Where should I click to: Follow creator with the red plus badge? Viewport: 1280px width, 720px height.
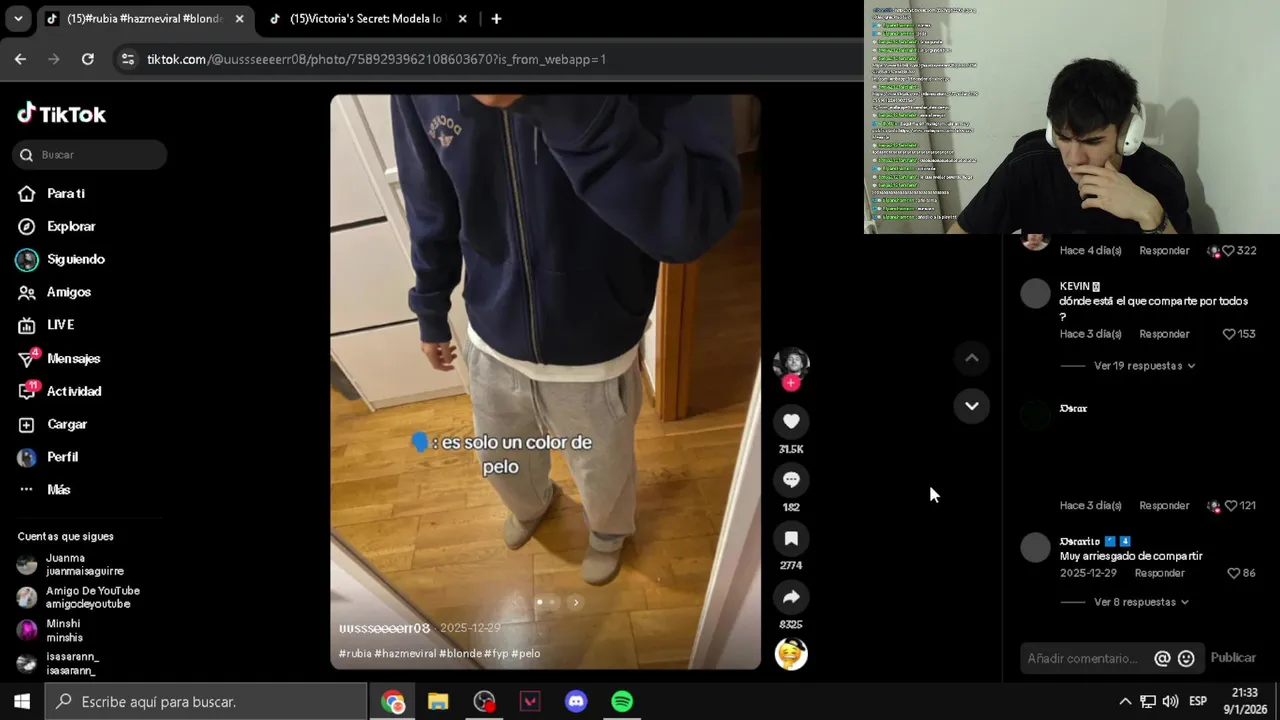click(x=791, y=383)
